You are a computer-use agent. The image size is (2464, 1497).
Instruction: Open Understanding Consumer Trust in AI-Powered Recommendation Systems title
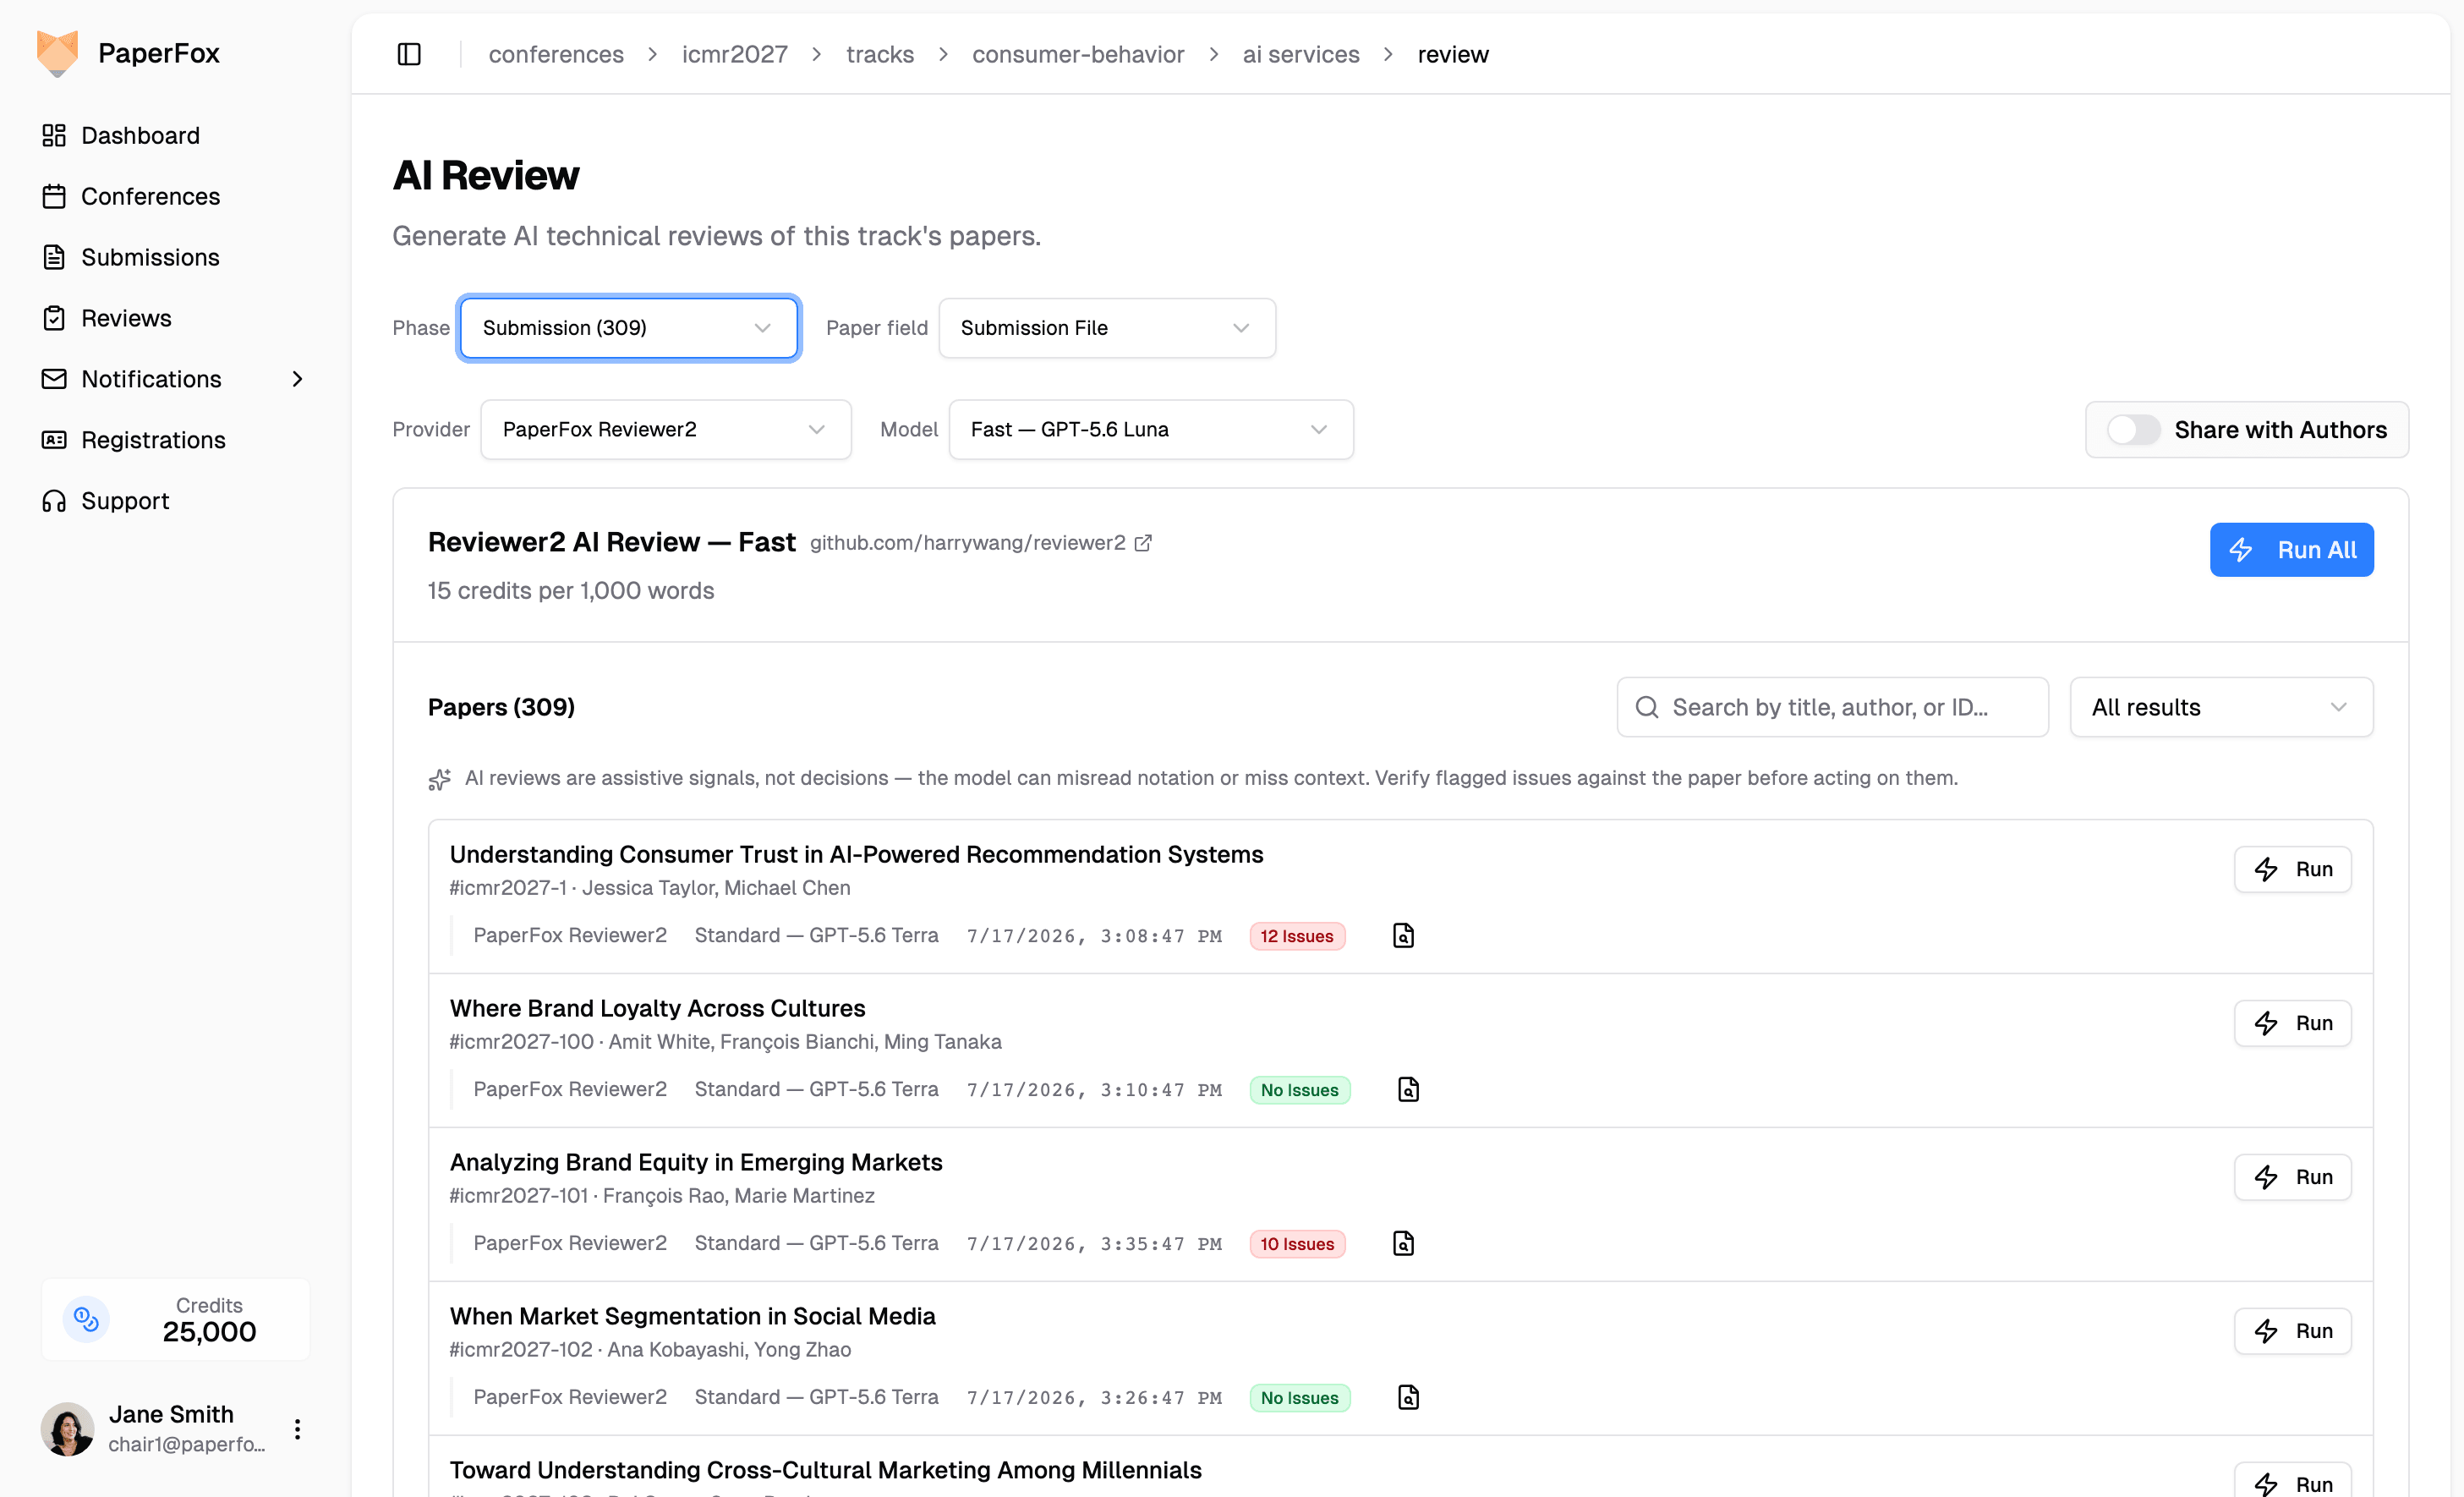pos(856,854)
